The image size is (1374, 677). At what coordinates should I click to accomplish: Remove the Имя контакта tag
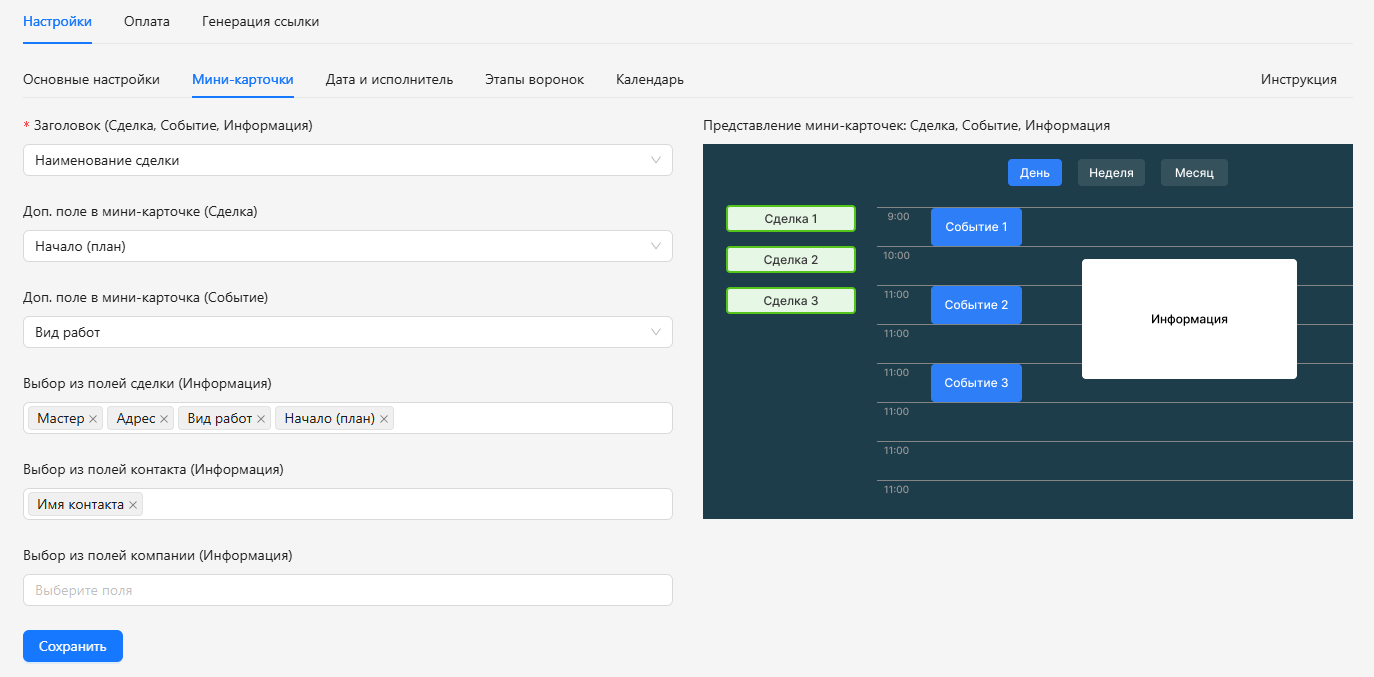point(133,505)
